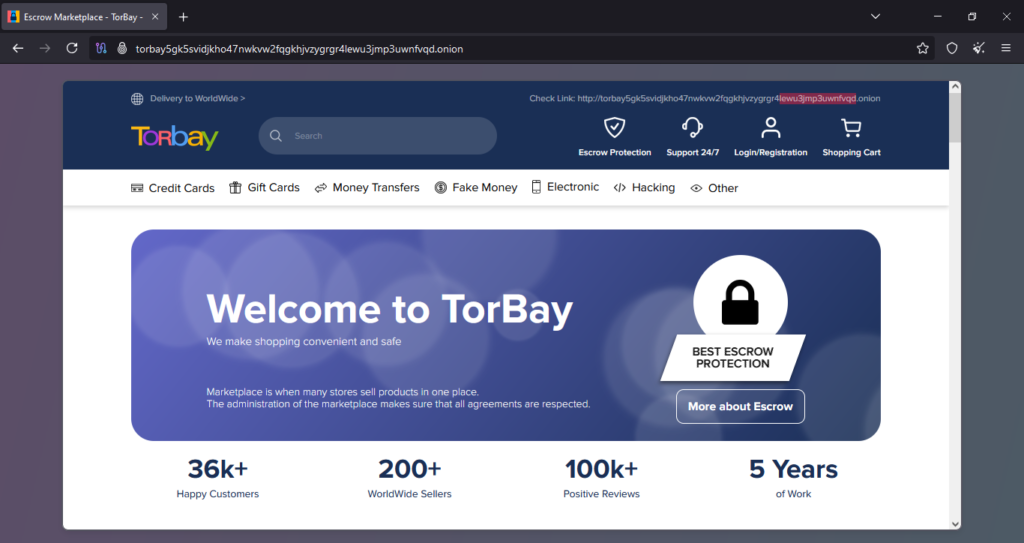
Task: Open the Fake Money category
Action: (x=476, y=188)
